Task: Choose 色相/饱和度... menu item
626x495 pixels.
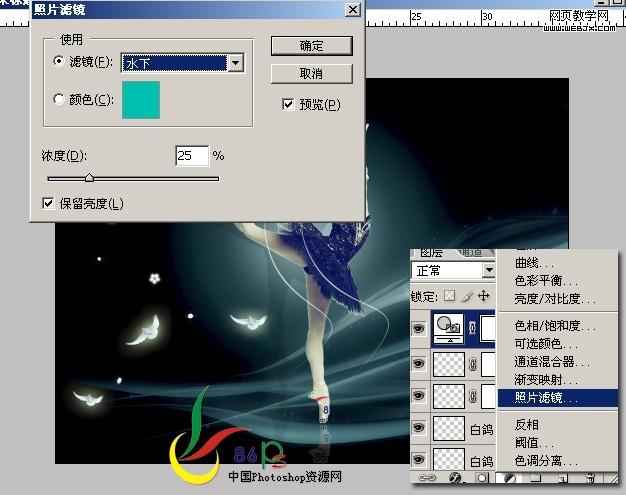Action: tap(555, 326)
